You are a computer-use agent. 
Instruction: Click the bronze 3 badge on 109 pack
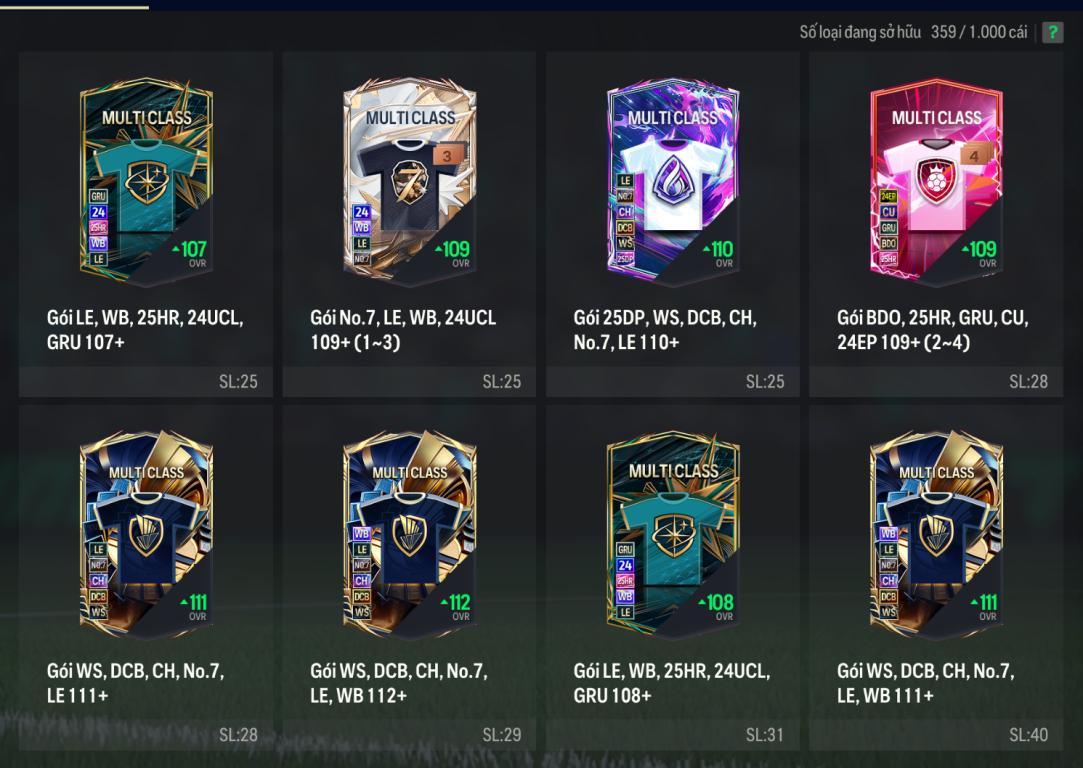[x=447, y=155]
